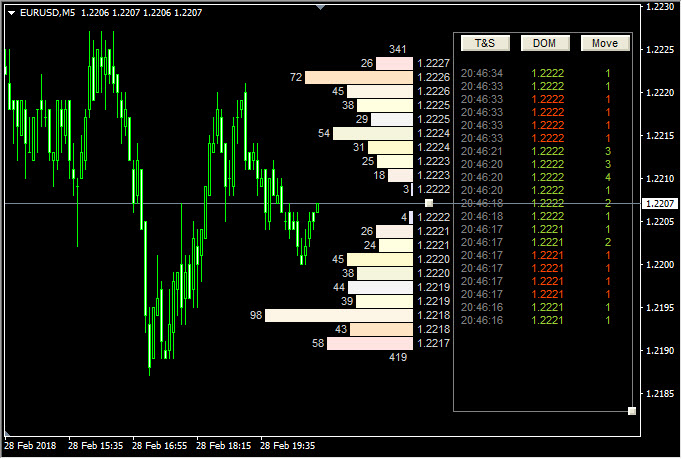
Task: Click the total ask volume 341
Action: (x=398, y=49)
